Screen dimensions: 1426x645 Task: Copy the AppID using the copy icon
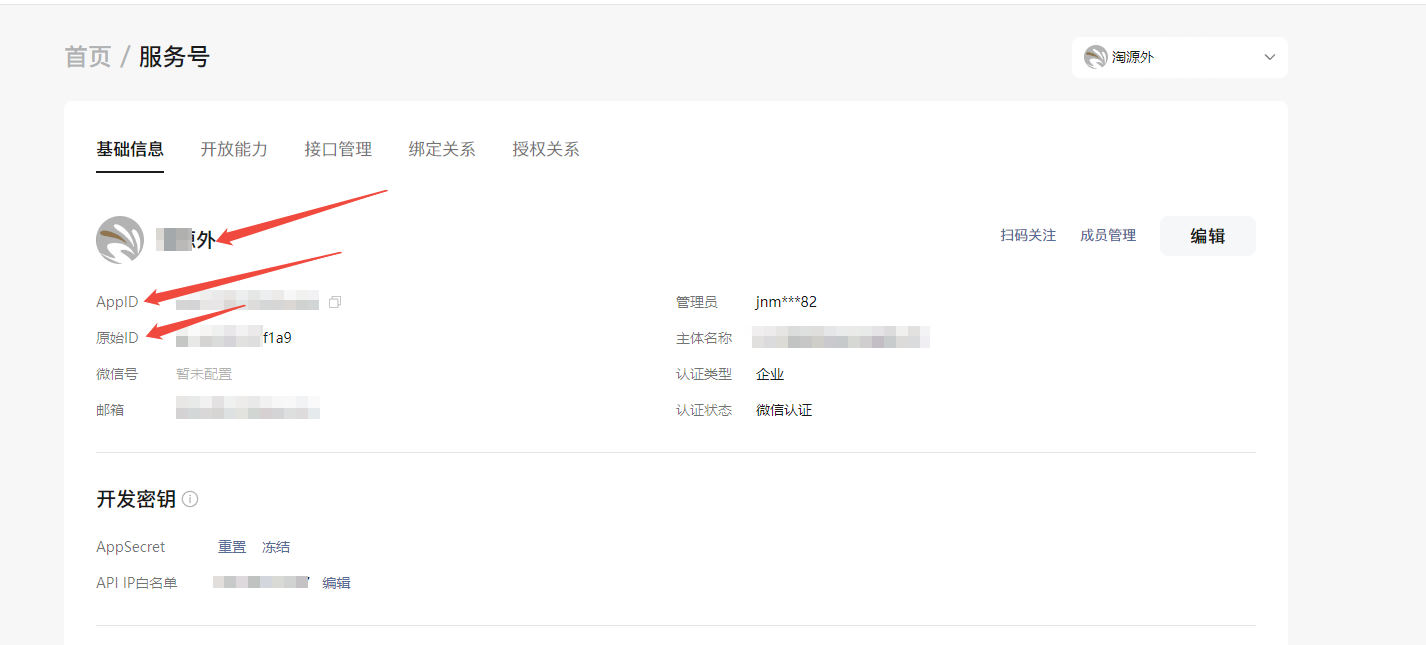click(335, 302)
